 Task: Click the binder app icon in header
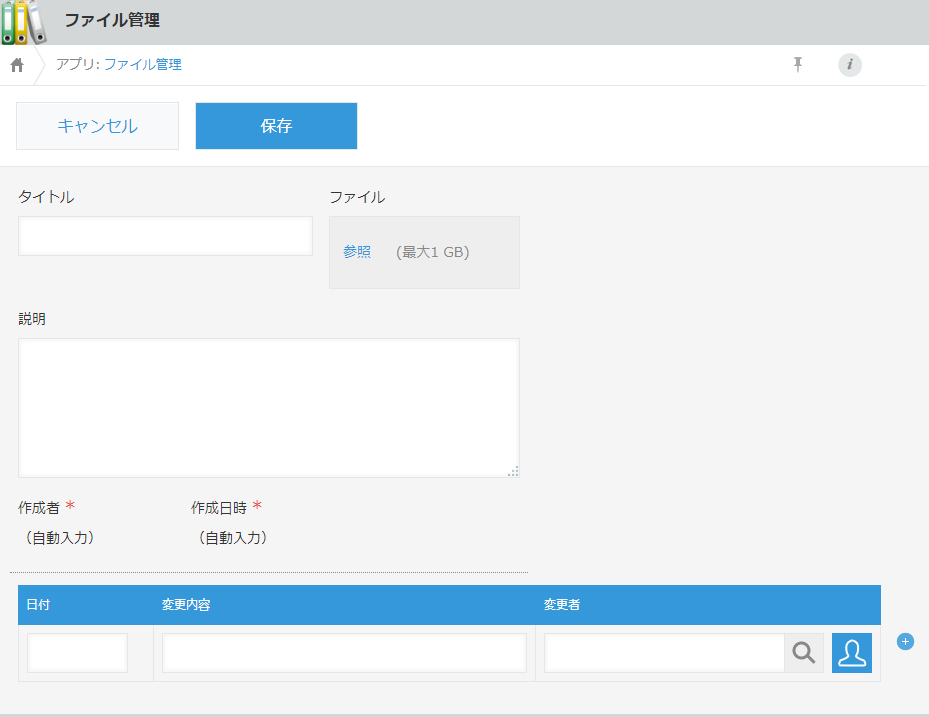(x=24, y=22)
